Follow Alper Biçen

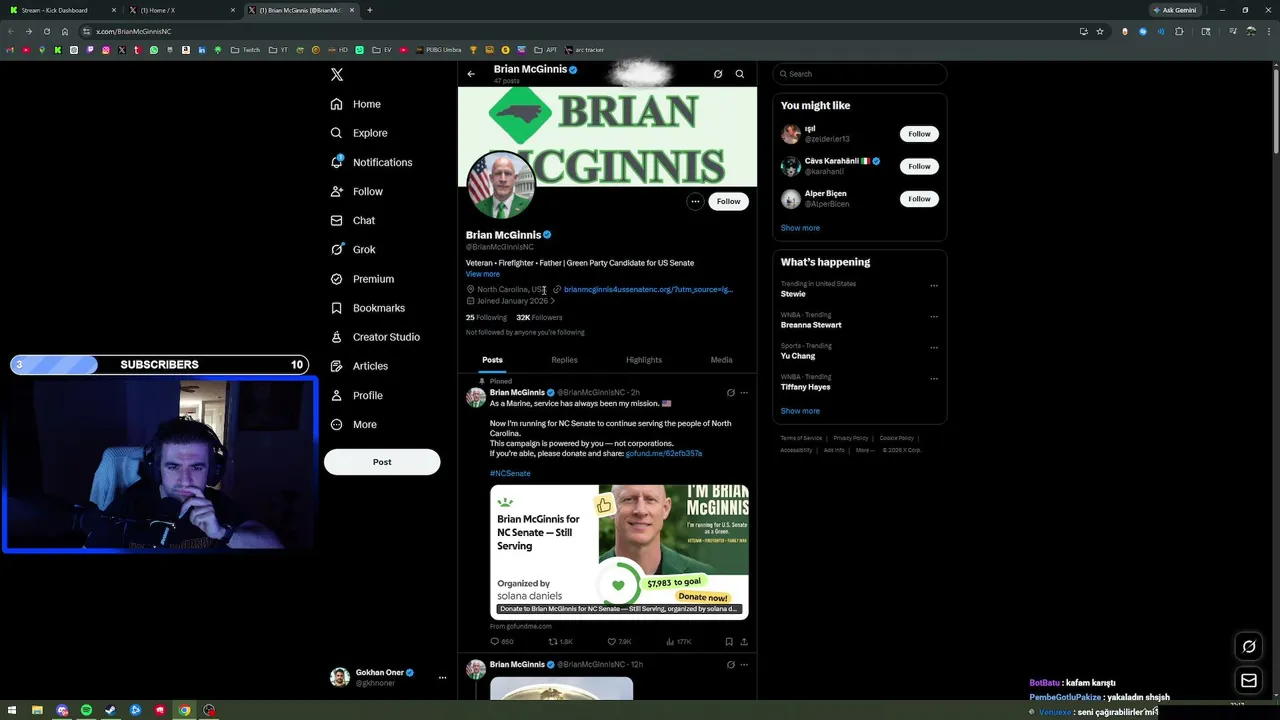(x=919, y=199)
